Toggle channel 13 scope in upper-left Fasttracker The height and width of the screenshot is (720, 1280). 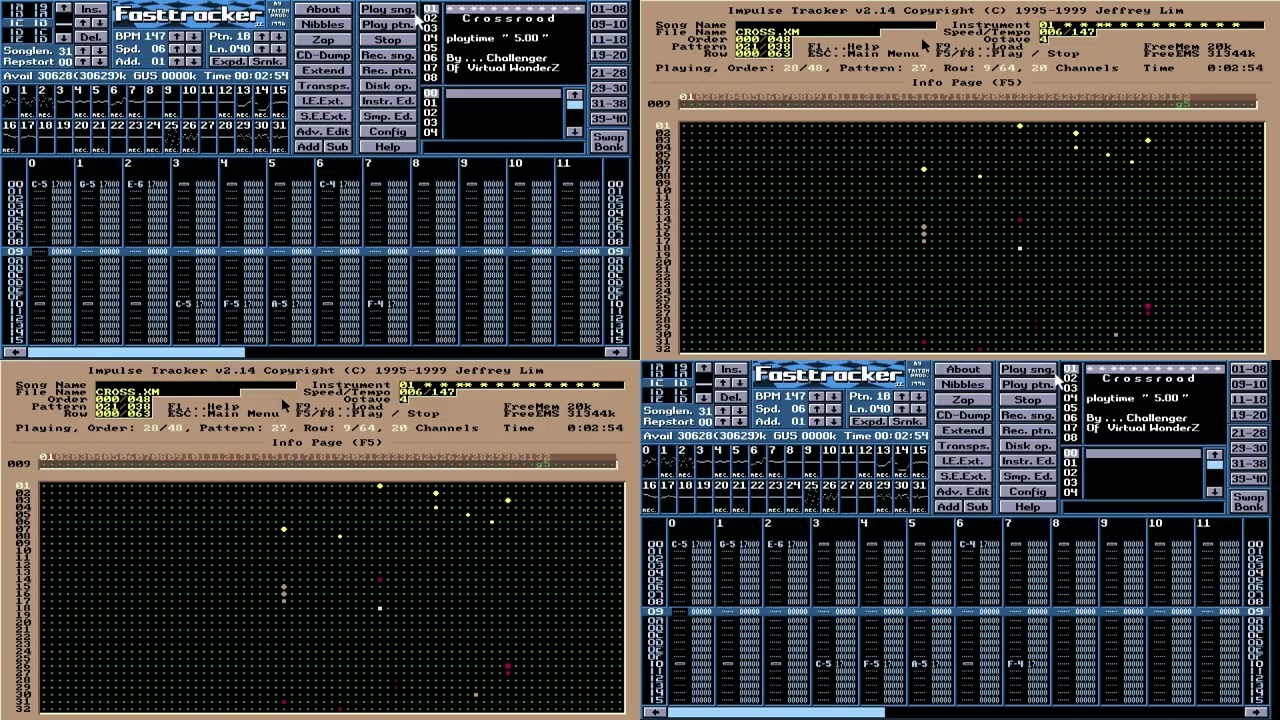[244, 101]
